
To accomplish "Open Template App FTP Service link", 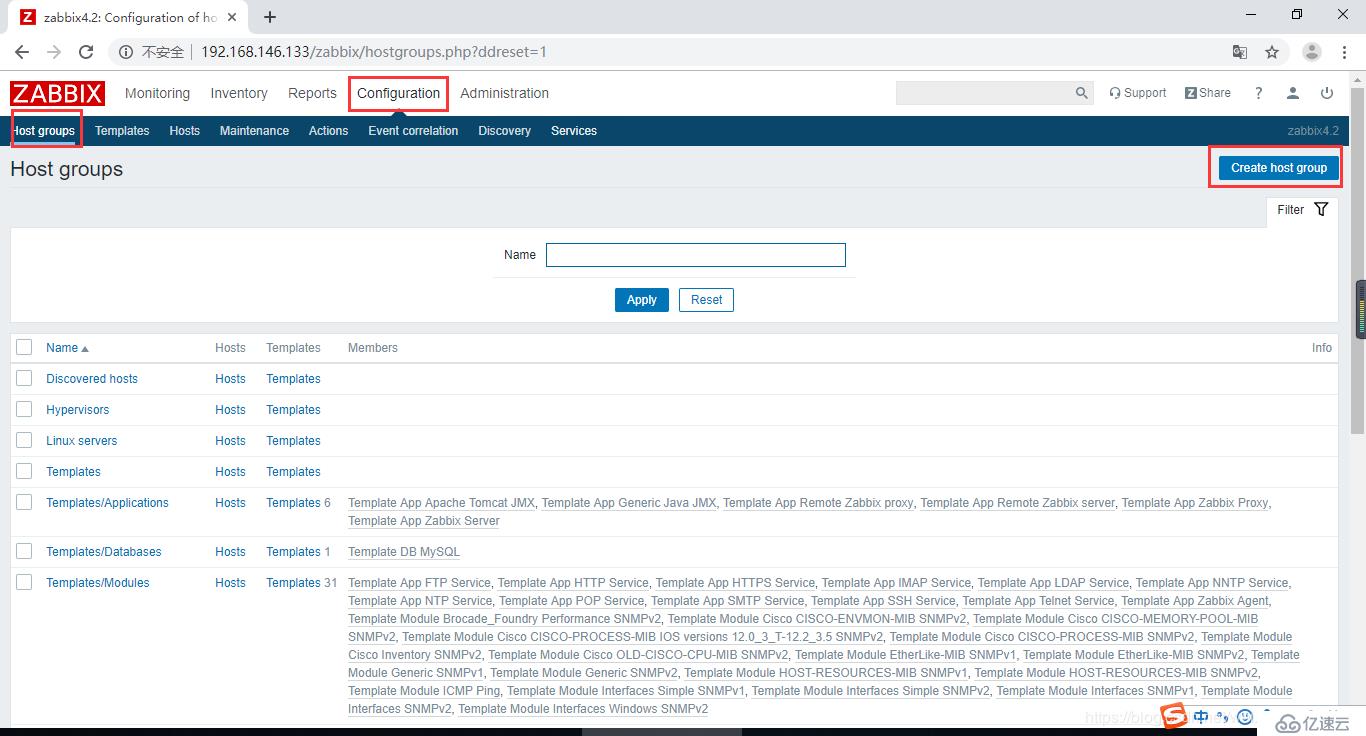I will [x=419, y=583].
